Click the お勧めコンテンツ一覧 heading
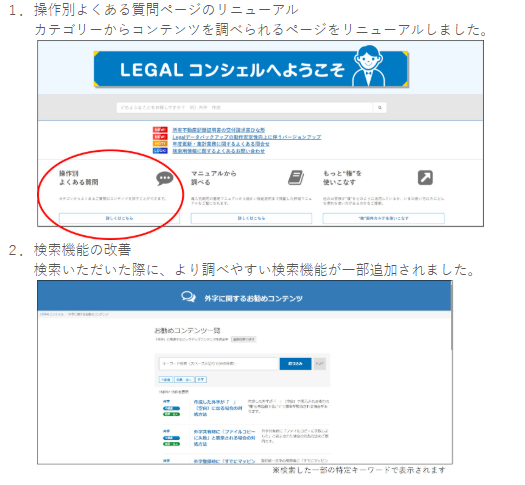525x485 pixels. pyautogui.click(x=187, y=331)
